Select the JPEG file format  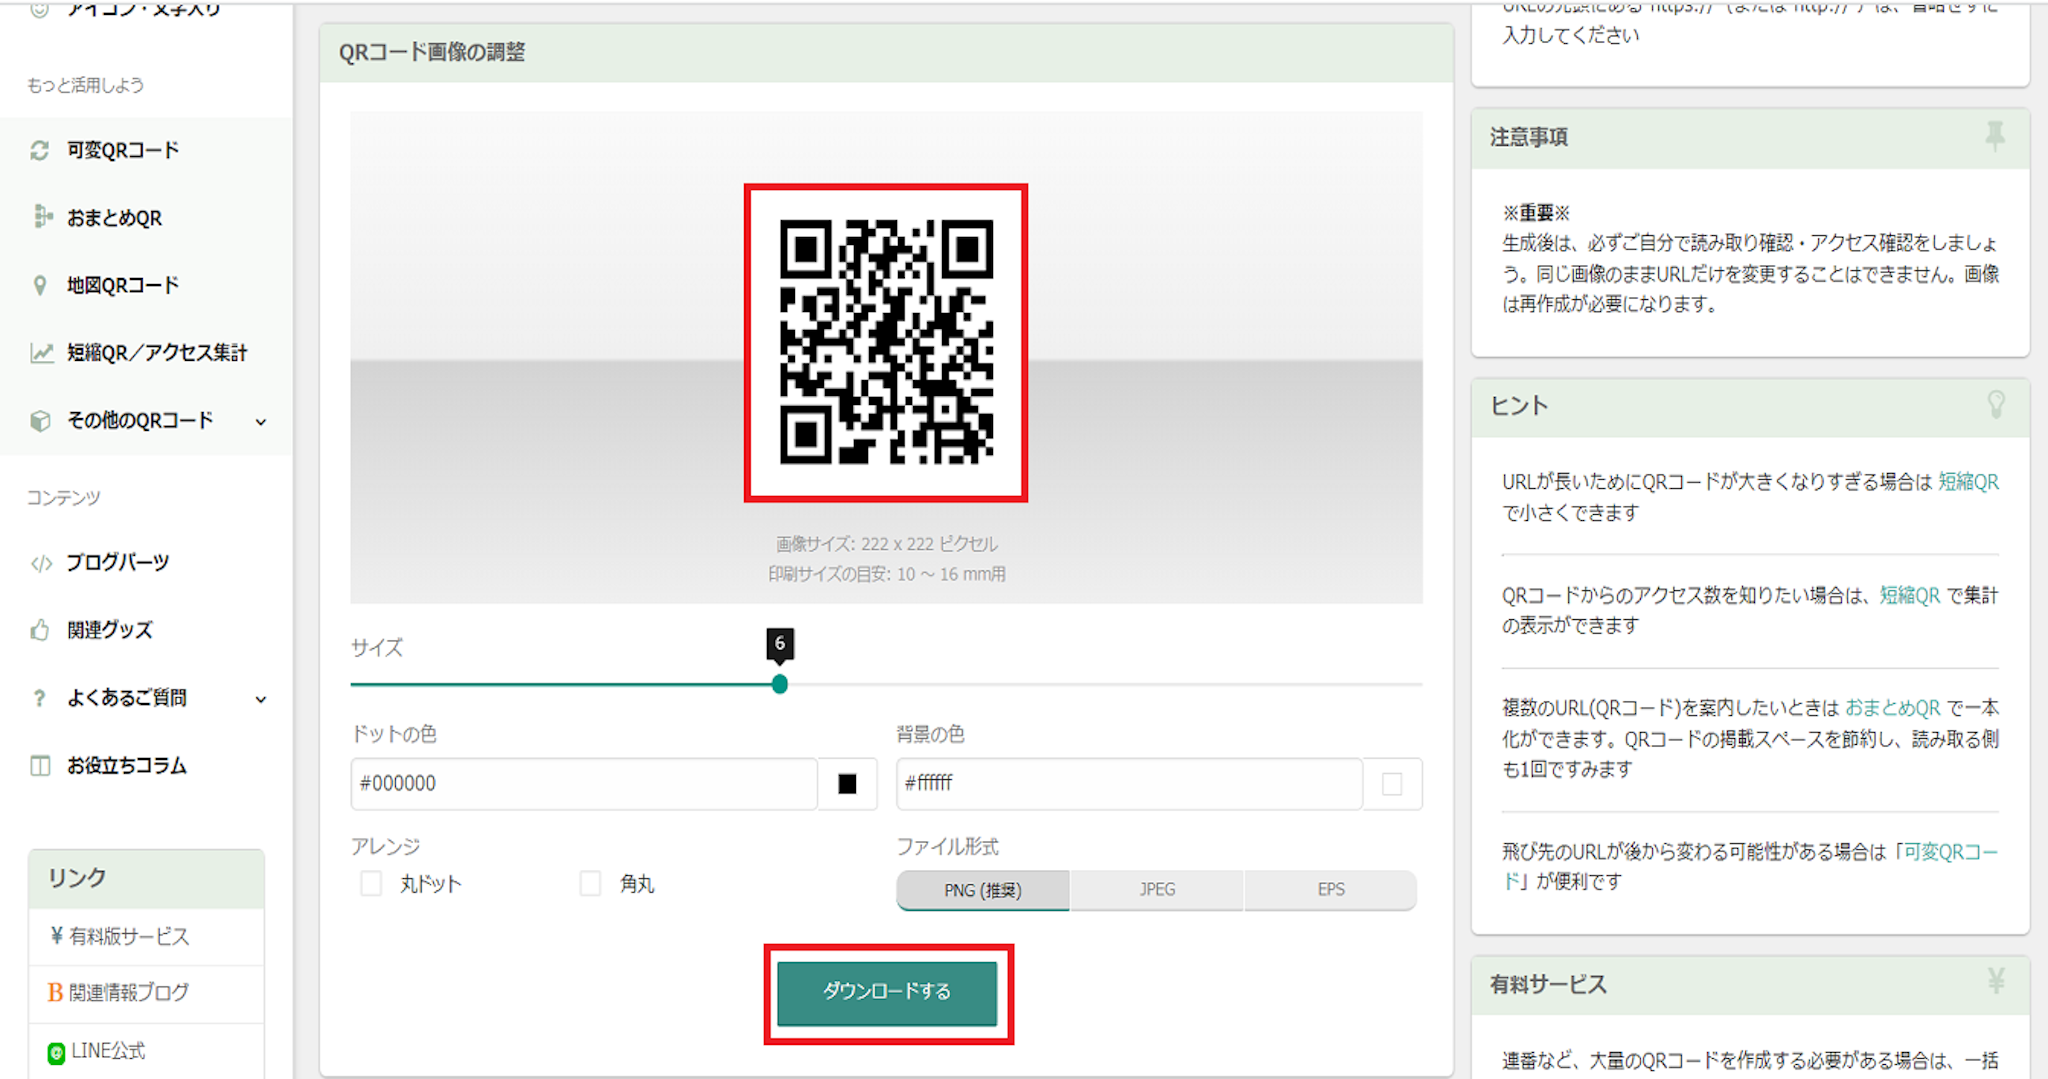coord(1157,890)
